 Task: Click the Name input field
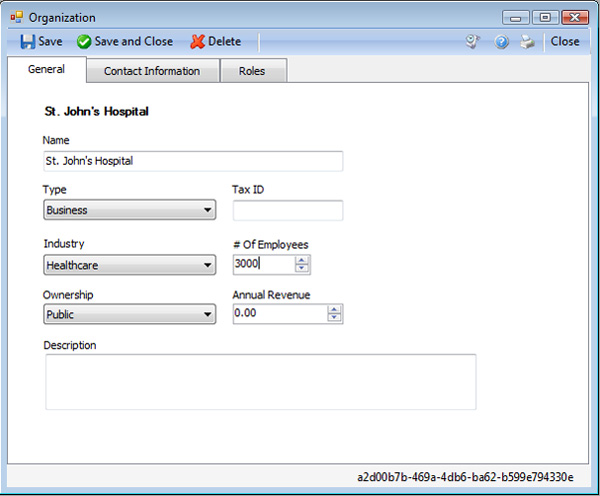tap(193, 161)
